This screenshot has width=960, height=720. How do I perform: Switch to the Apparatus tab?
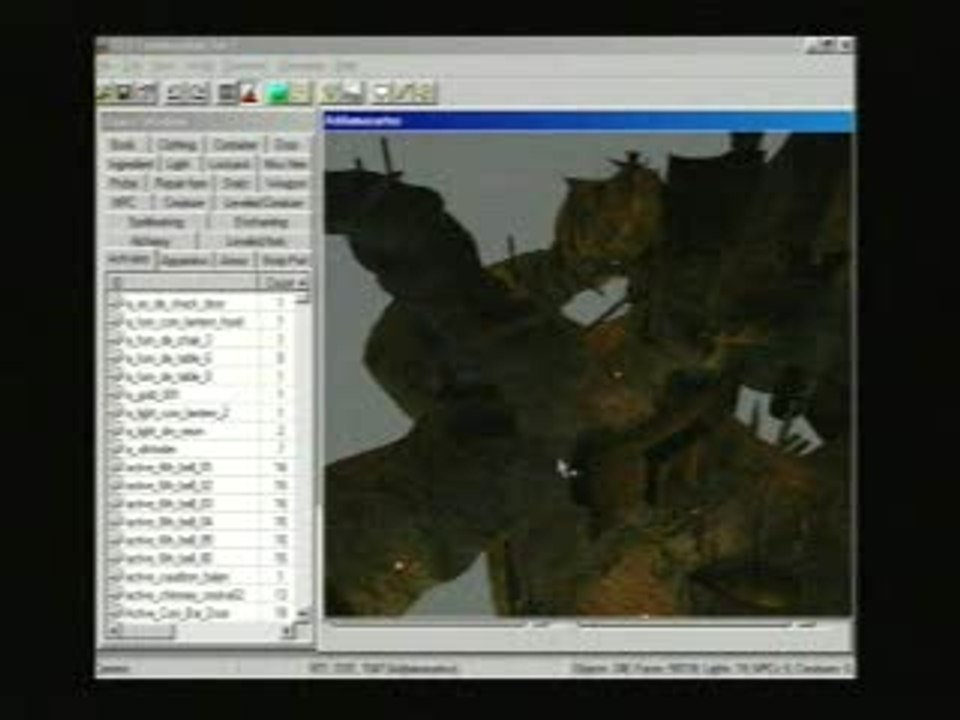[186, 260]
